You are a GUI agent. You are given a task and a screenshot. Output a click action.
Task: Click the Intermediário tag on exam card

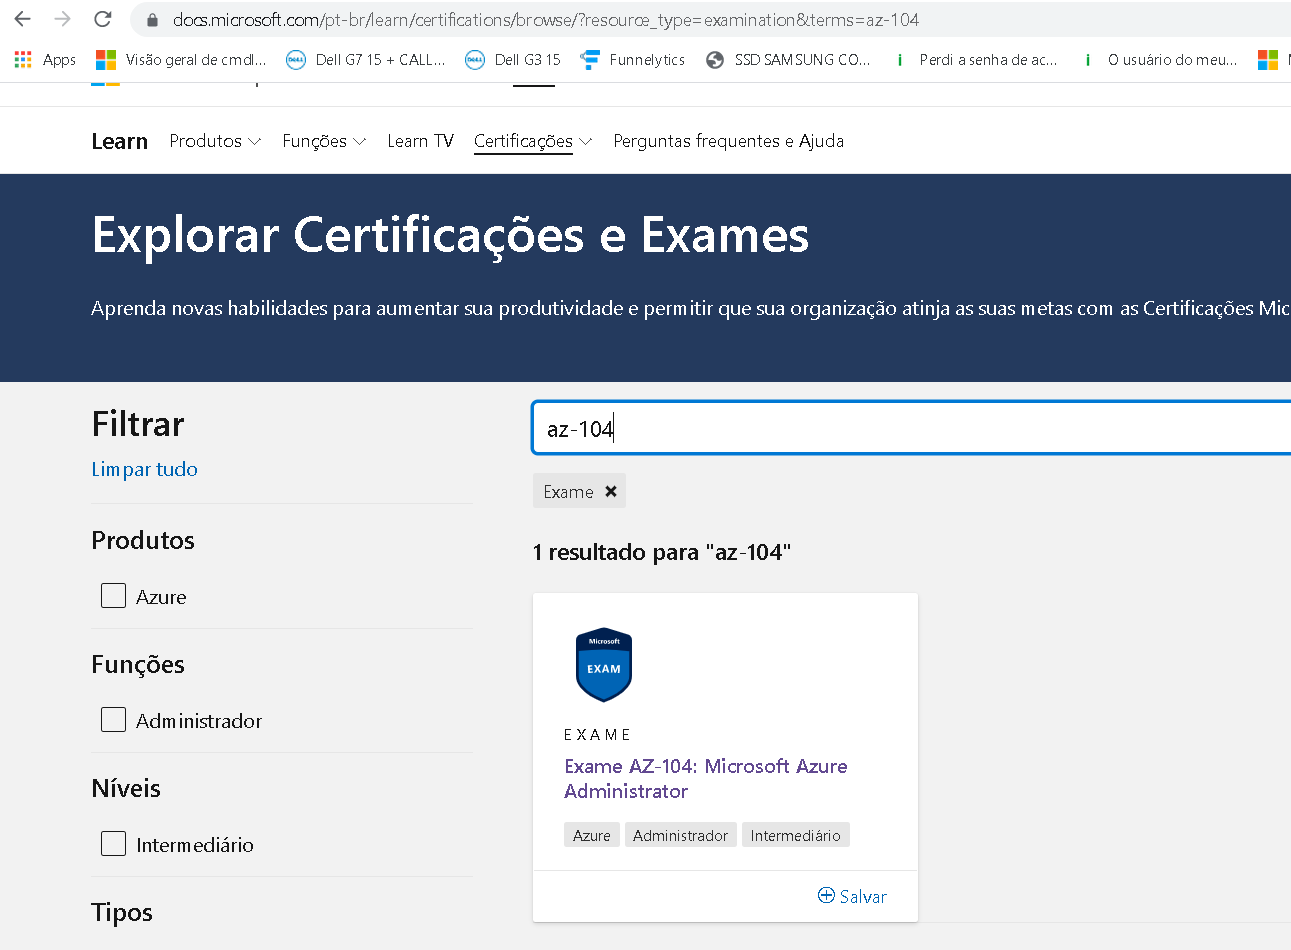[795, 835]
